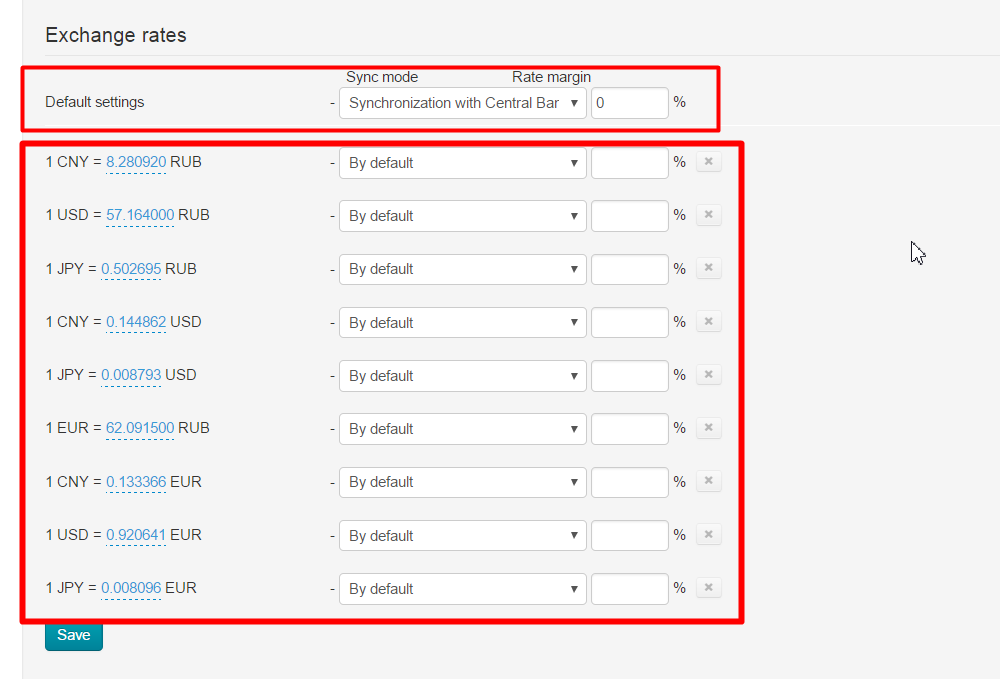1000x679 pixels.
Task: Open sync mode dropdown for JPY to RUB
Action: tap(462, 269)
